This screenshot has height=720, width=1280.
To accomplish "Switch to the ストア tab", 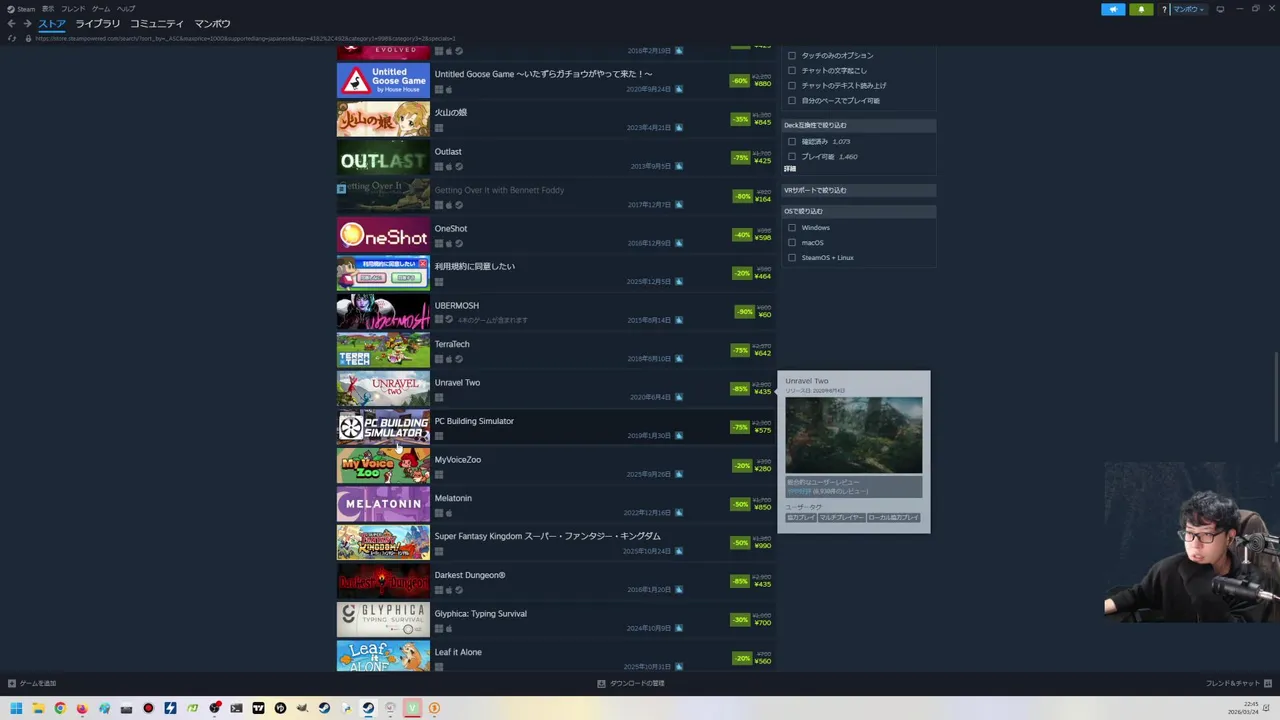I will [x=52, y=24].
